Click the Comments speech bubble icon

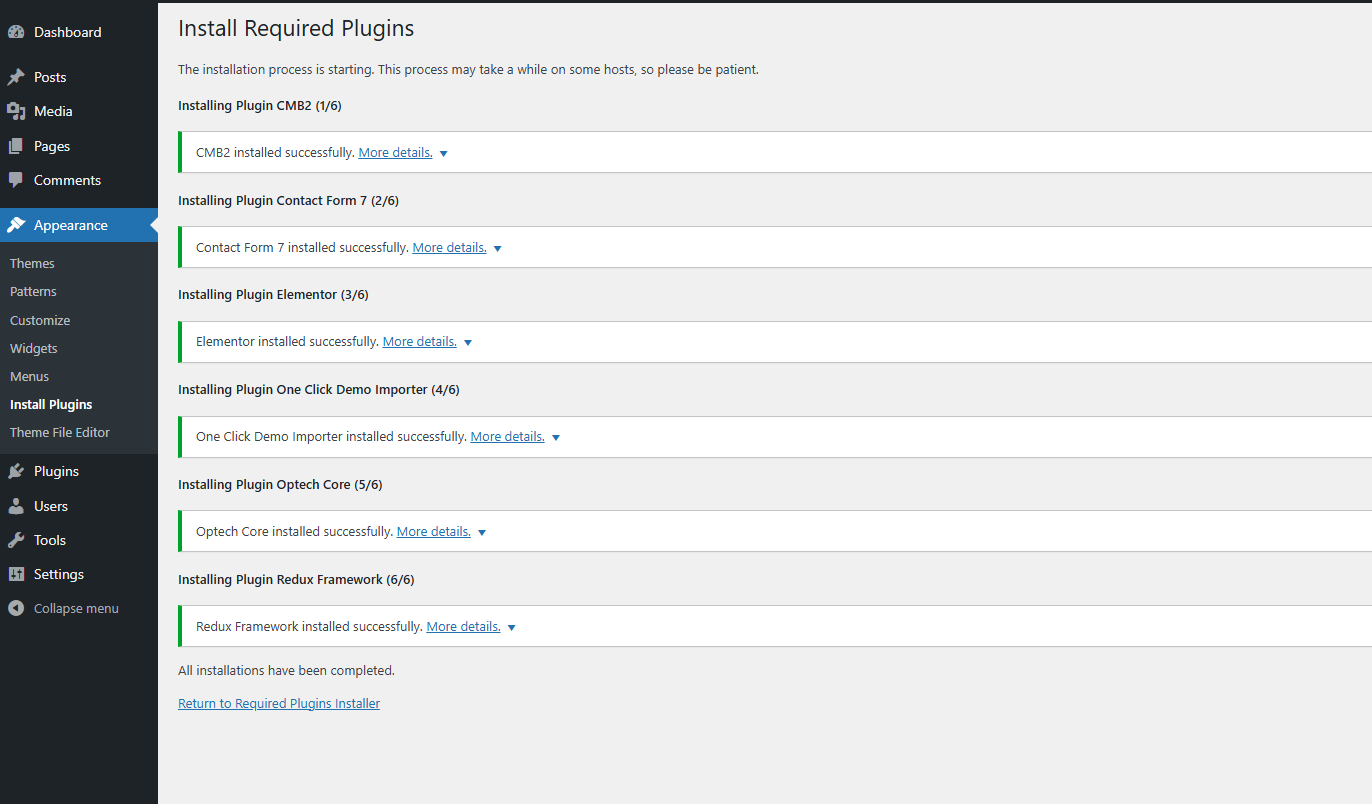(16, 180)
